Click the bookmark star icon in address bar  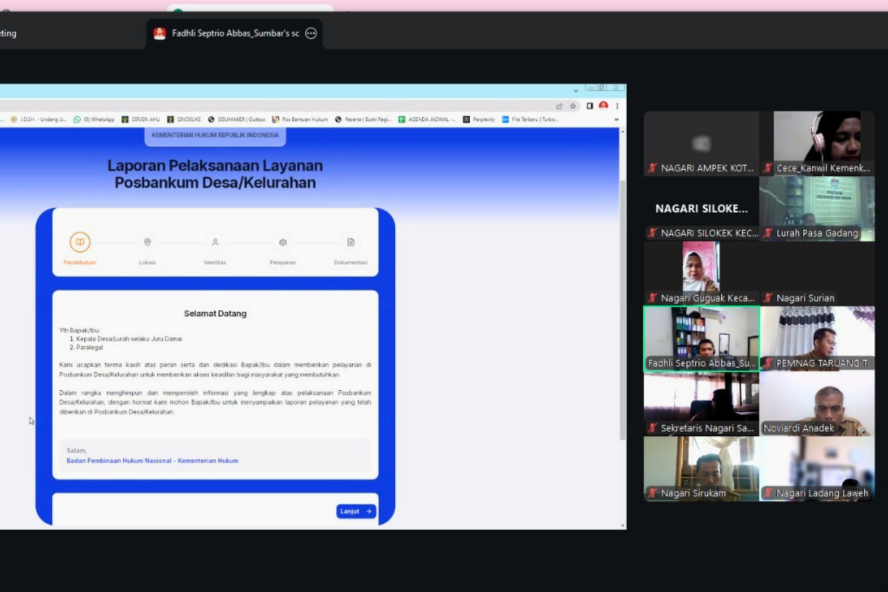click(573, 106)
